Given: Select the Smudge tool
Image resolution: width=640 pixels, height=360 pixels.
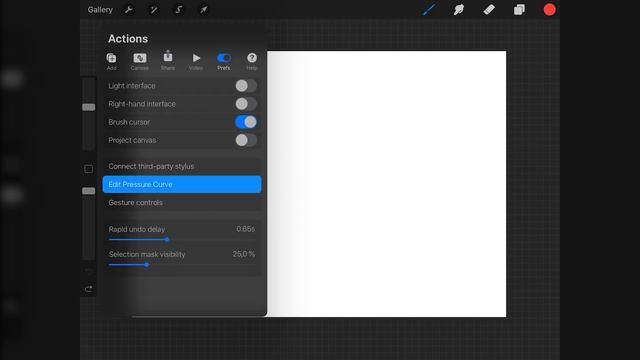Looking at the screenshot, I should click(x=459, y=9).
